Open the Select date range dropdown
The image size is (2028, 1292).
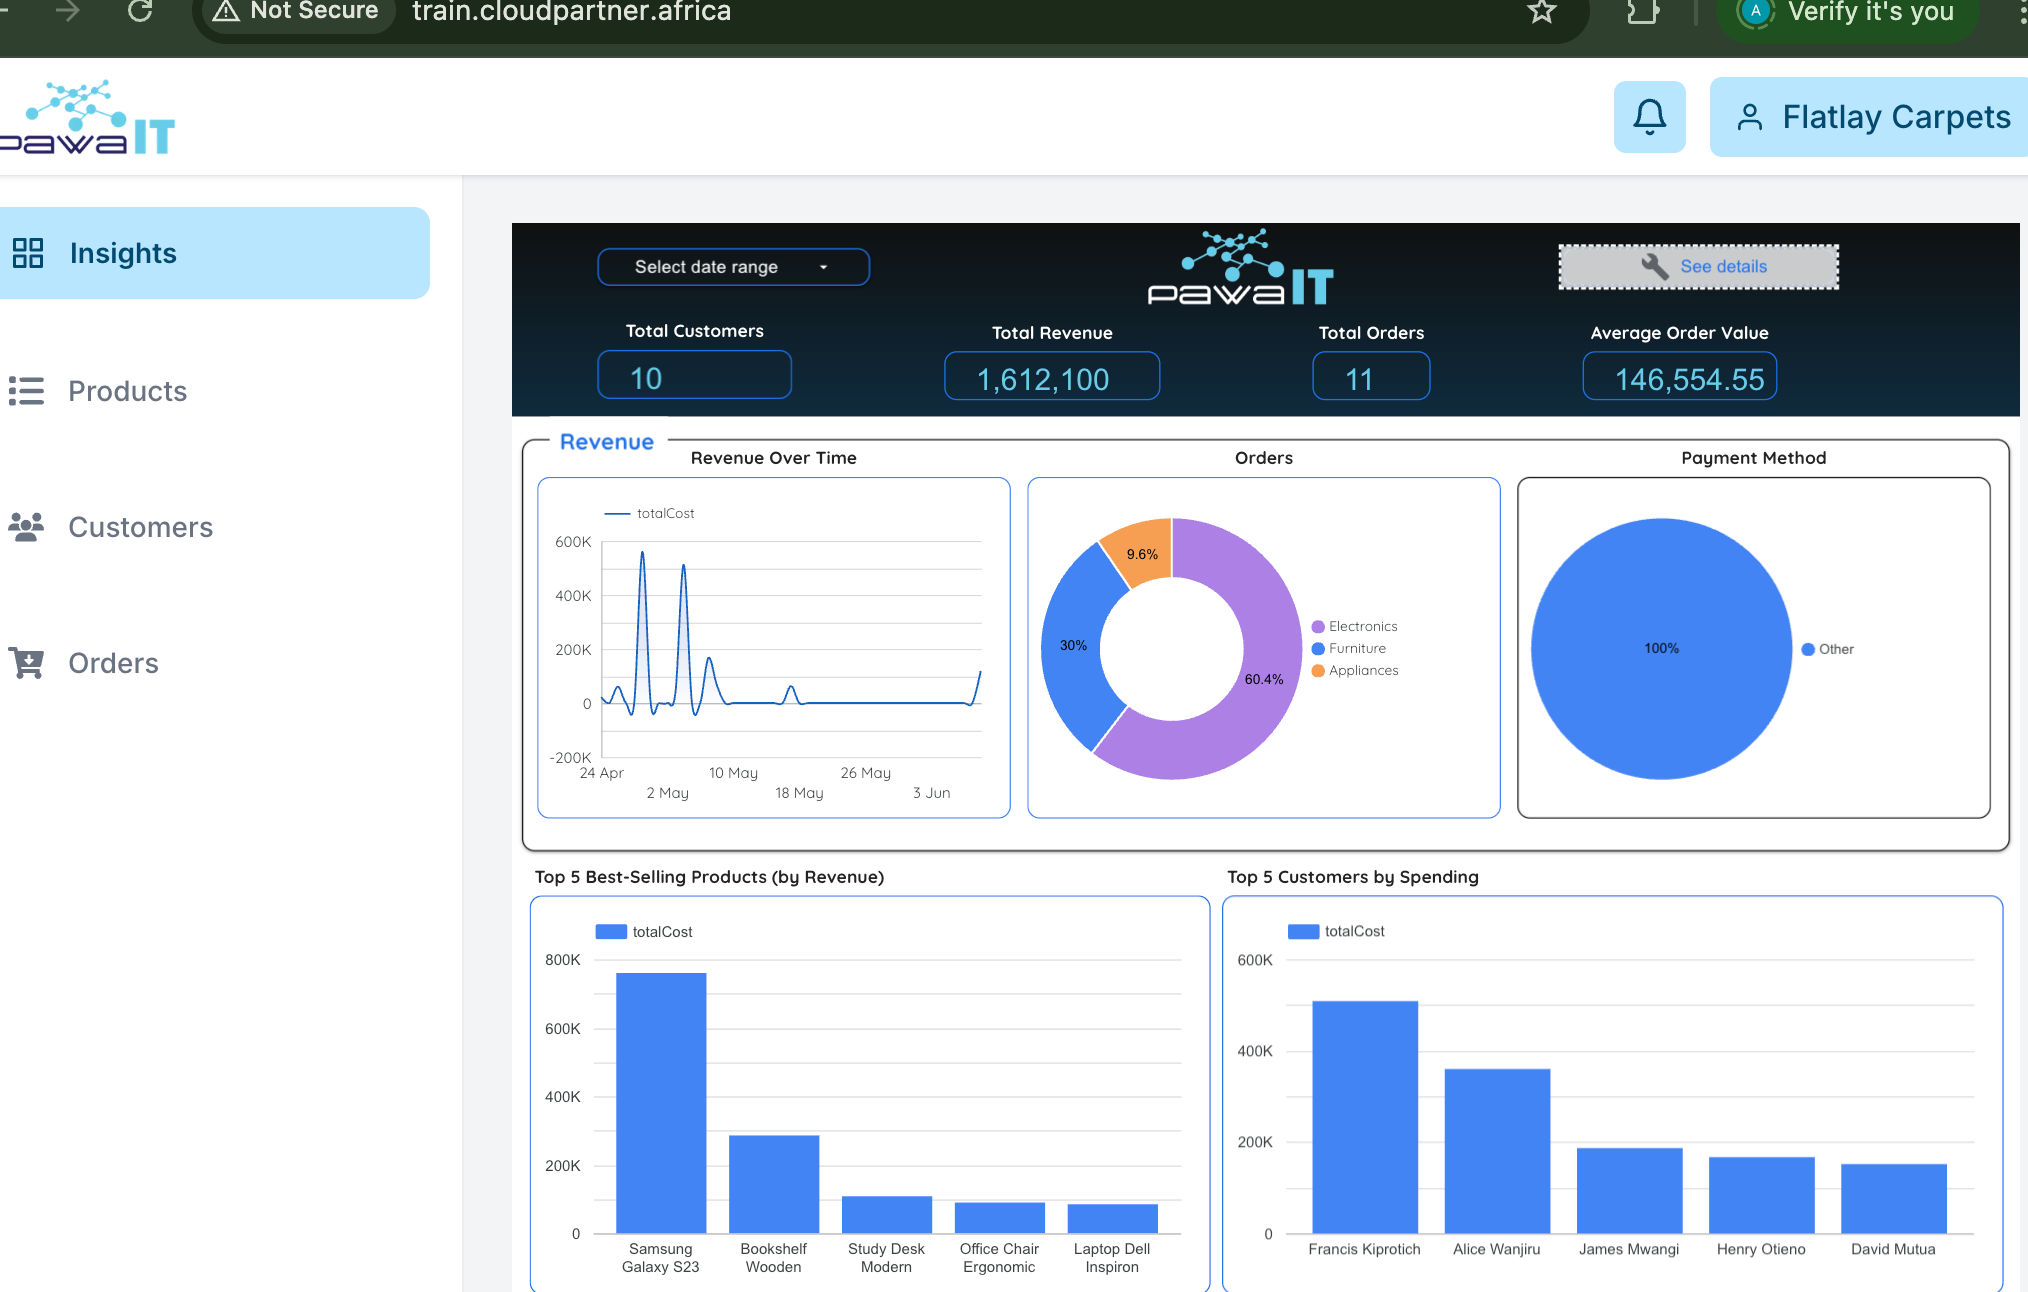click(733, 266)
